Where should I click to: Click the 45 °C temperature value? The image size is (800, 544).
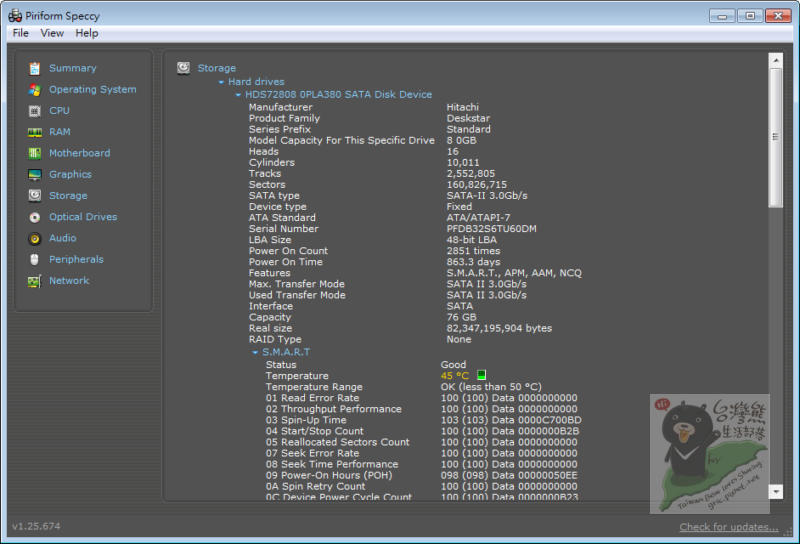[455, 376]
